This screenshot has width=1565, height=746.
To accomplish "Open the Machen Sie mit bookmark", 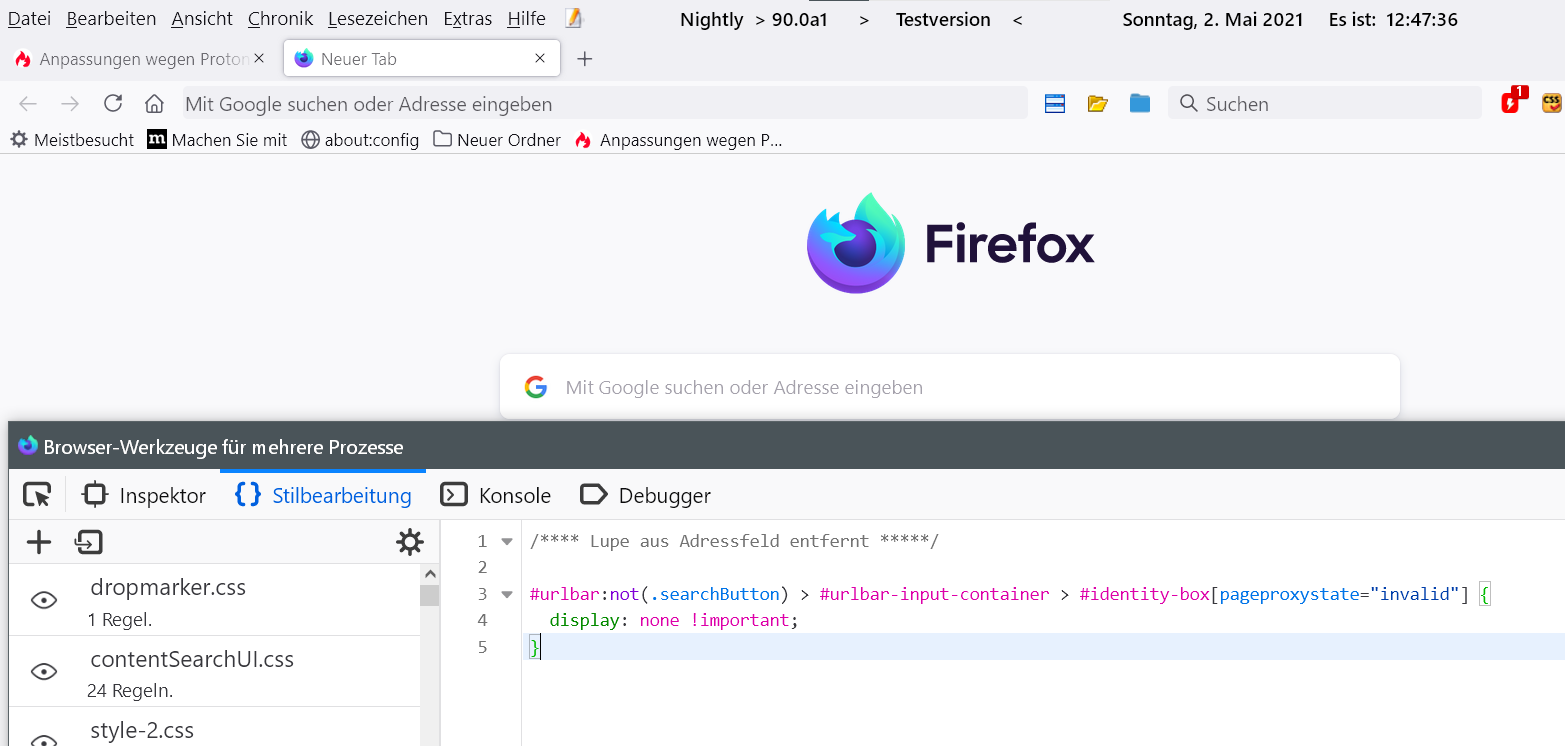I will (x=217, y=140).
